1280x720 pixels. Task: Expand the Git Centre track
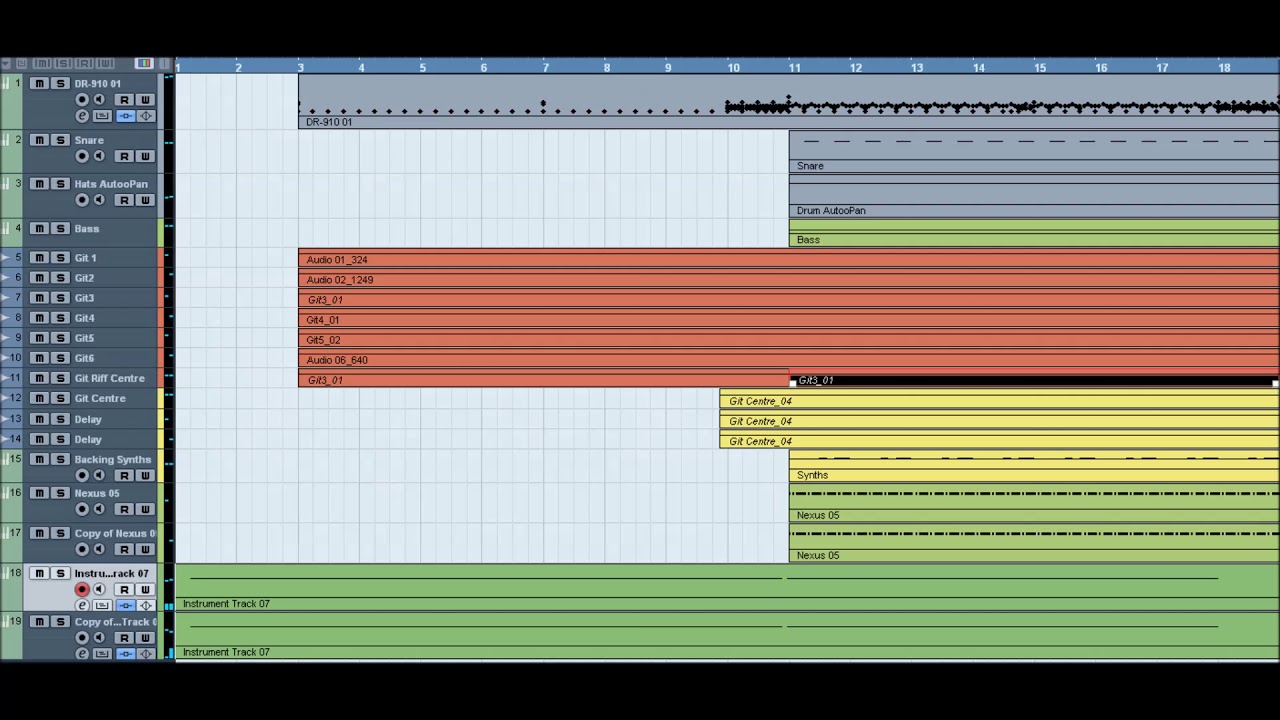point(6,398)
